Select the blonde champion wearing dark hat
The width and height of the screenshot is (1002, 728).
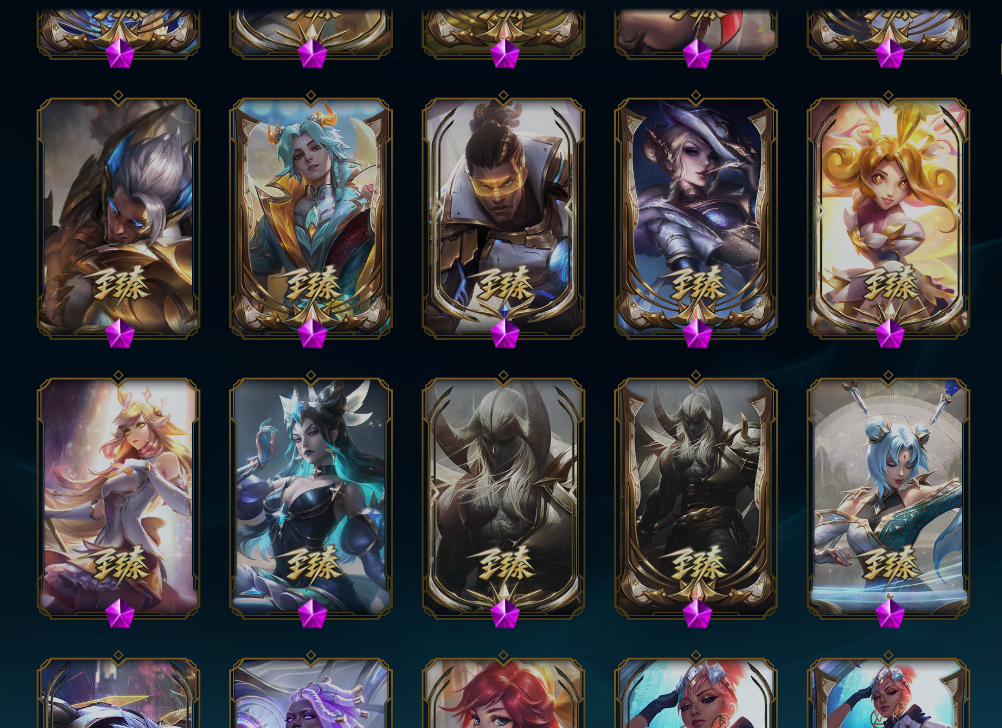696,217
